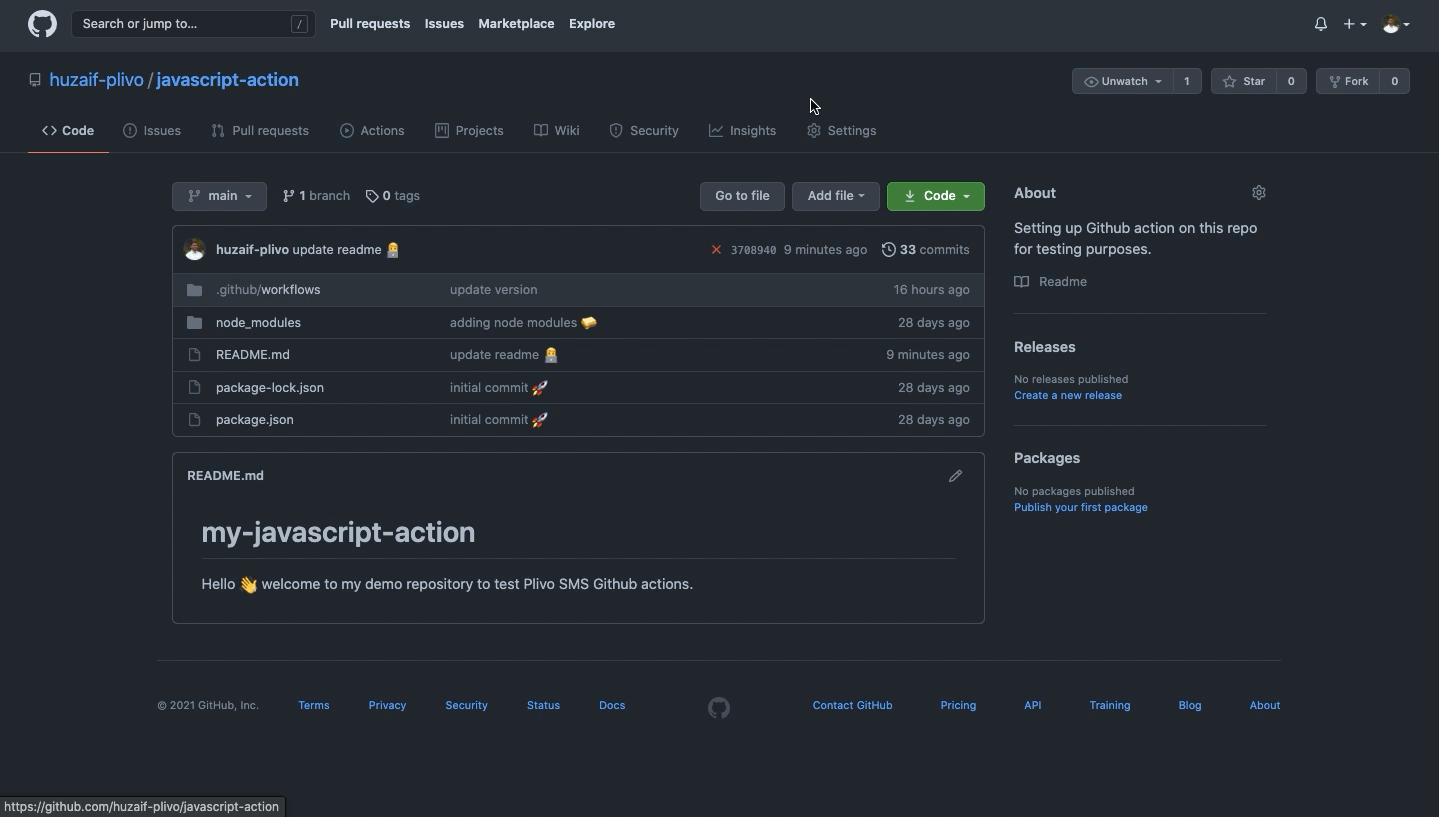Click the footer GitHub logo

(719, 708)
